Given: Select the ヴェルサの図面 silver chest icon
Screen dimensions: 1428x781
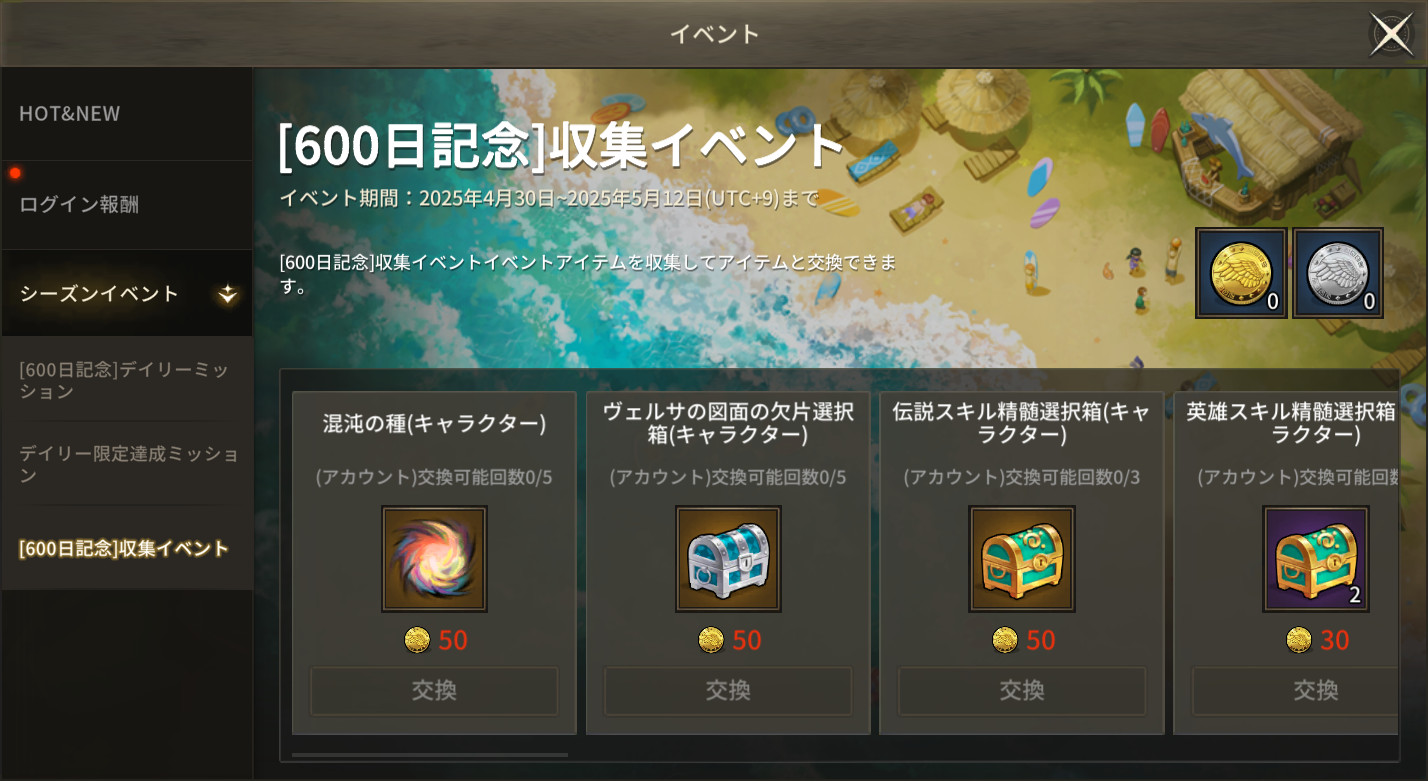Looking at the screenshot, I should pos(728,559).
